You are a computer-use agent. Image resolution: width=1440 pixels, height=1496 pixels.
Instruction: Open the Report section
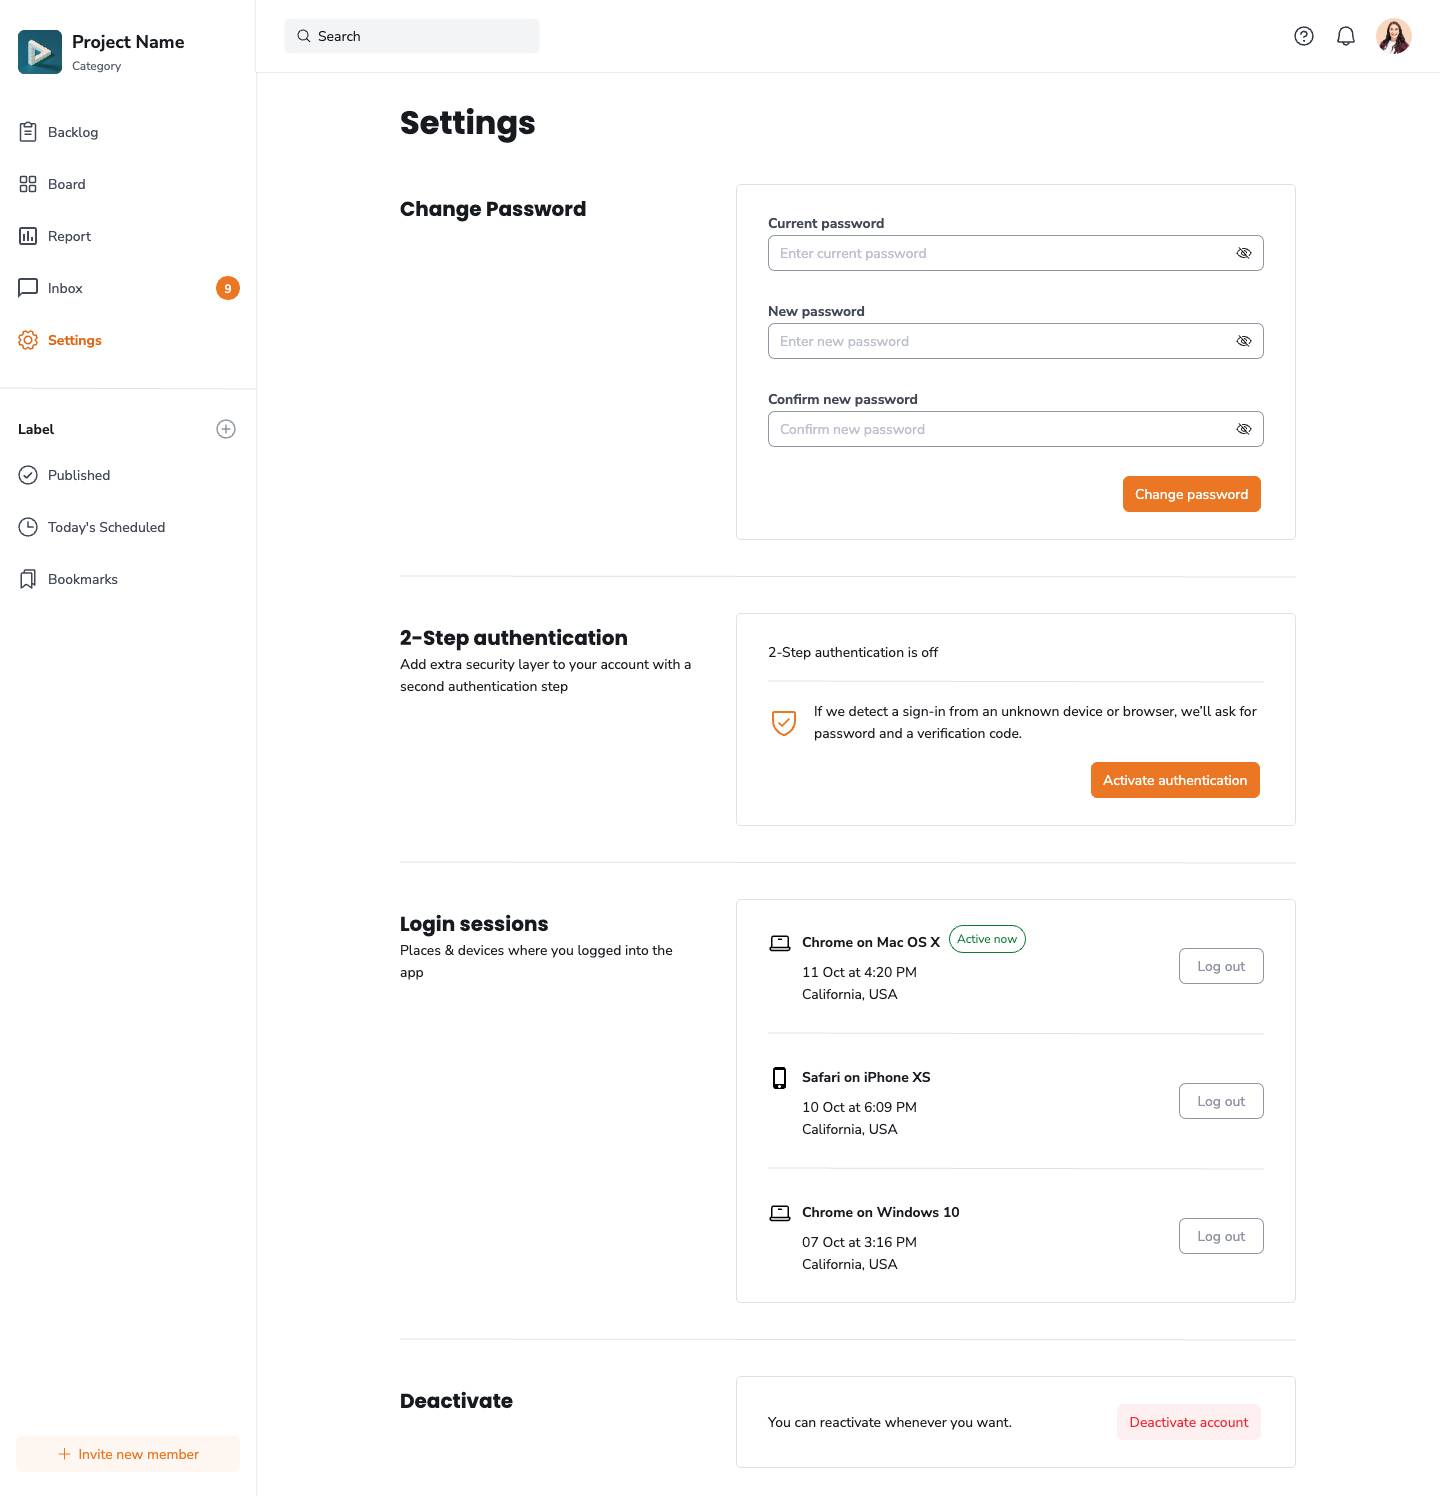coord(69,236)
